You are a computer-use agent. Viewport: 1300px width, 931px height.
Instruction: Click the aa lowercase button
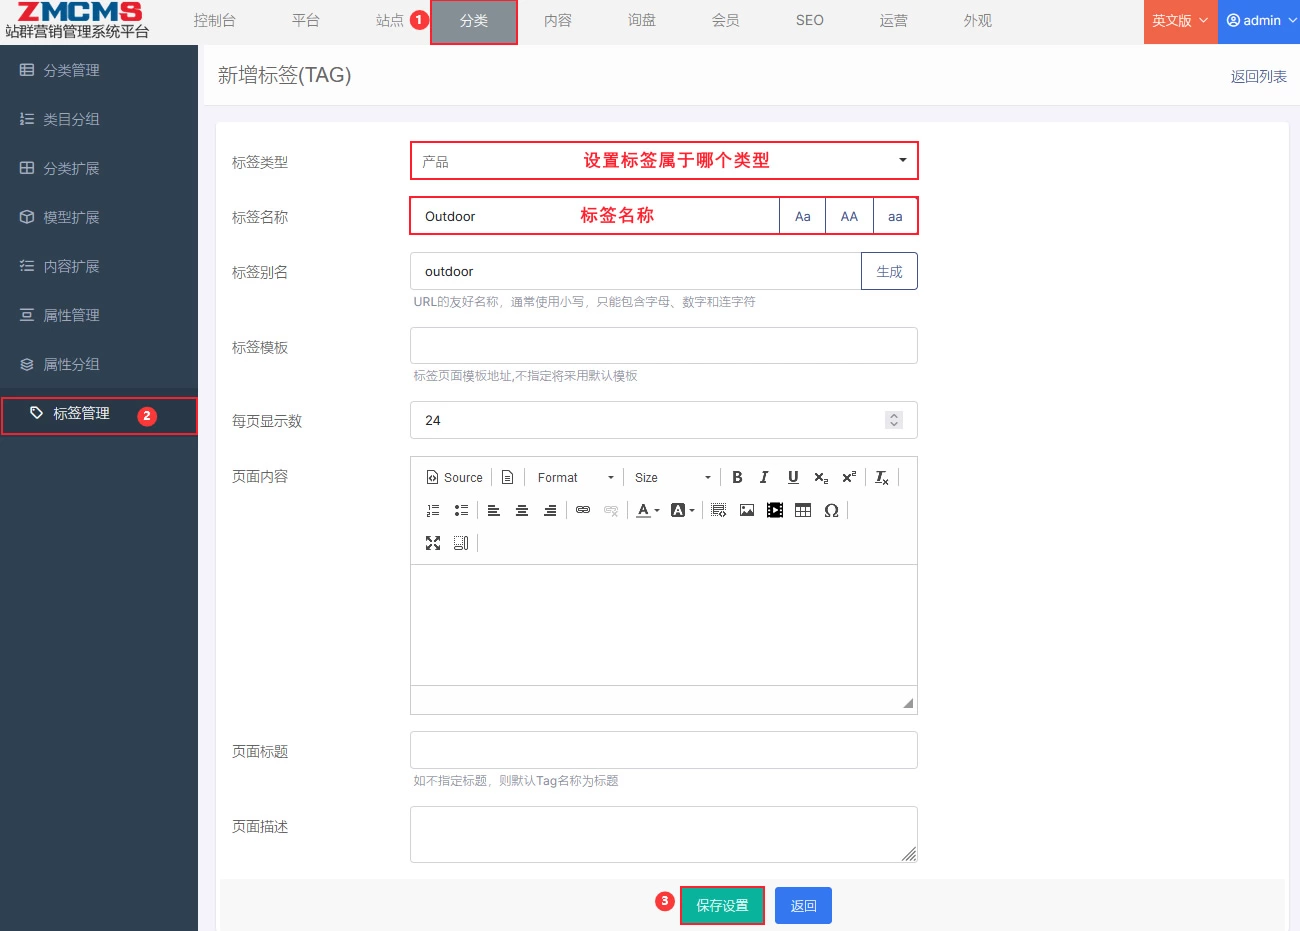tap(895, 217)
